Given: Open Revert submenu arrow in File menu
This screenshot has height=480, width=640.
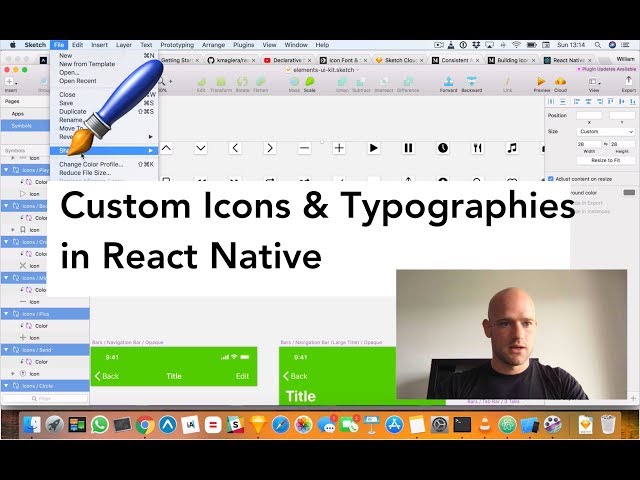Looking at the screenshot, I should [x=150, y=137].
